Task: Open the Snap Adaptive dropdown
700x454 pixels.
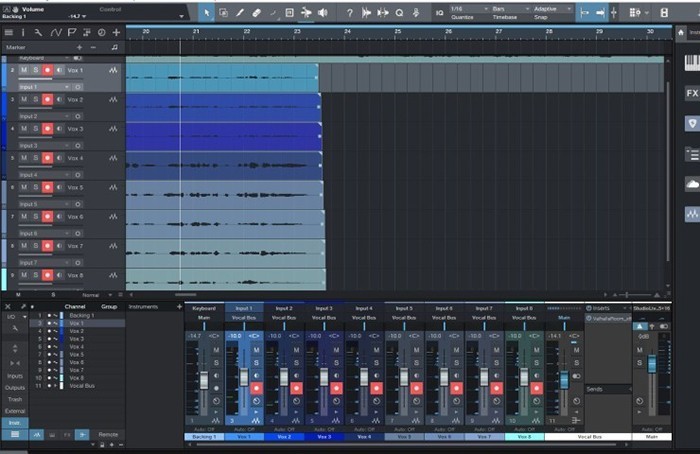Action: (x=552, y=9)
